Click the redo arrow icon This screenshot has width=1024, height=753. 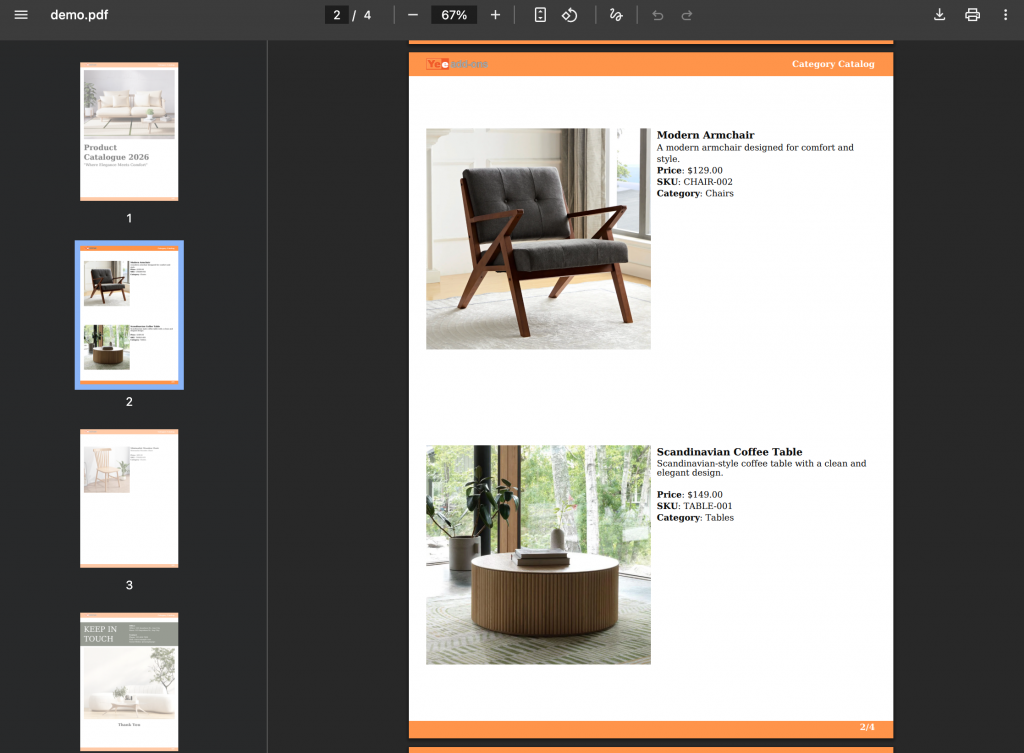pyautogui.click(x=687, y=15)
